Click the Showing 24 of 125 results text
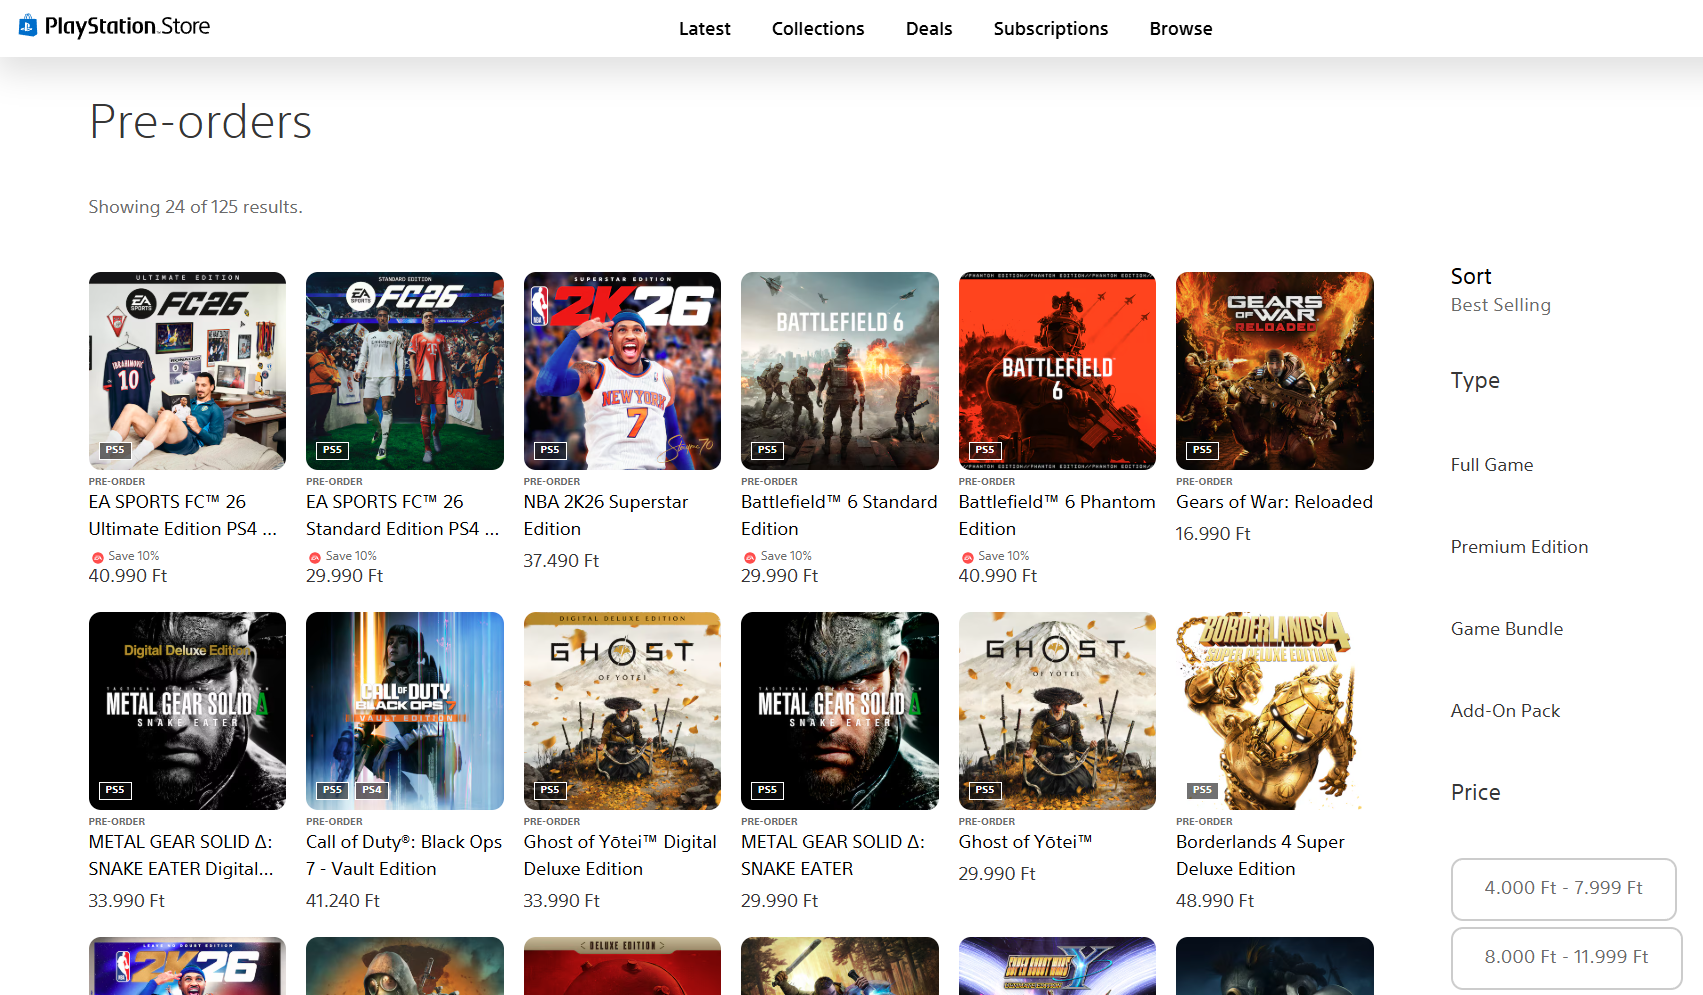1703x995 pixels. point(195,207)
